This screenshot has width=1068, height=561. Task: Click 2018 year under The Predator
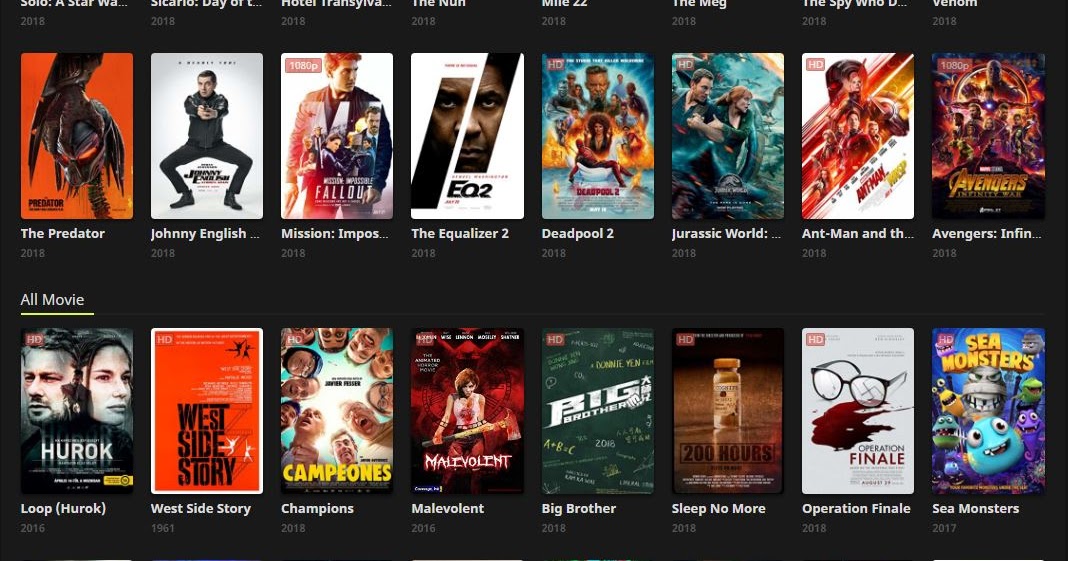[x=33, y=253]
